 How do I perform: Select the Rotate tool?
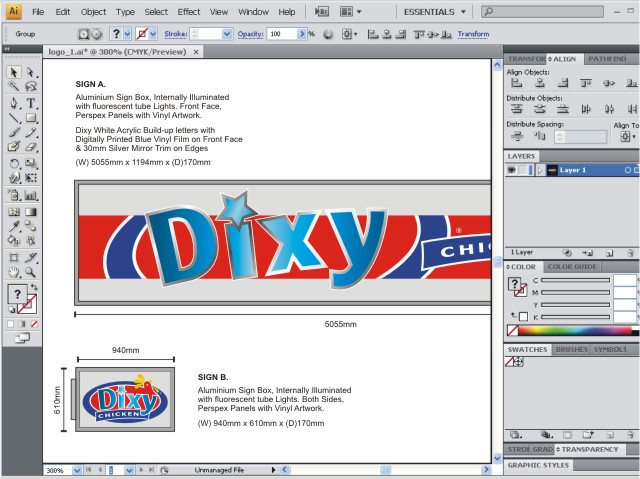tap(13, 164)
